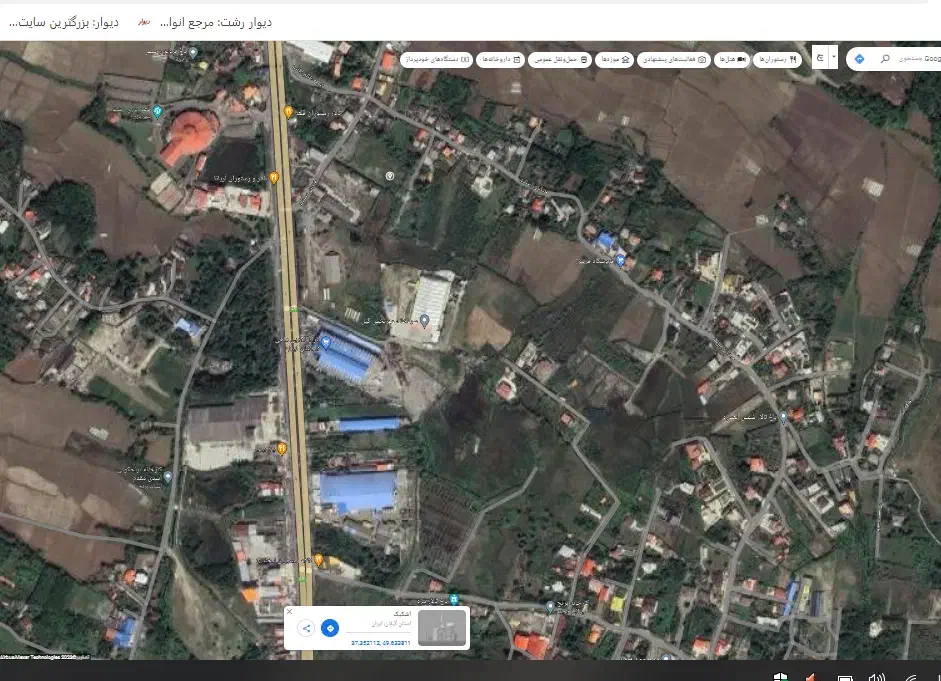Toggle the side panel collapse button
Viewport: 941px width, 681px height.
click(x=820, y=59)
